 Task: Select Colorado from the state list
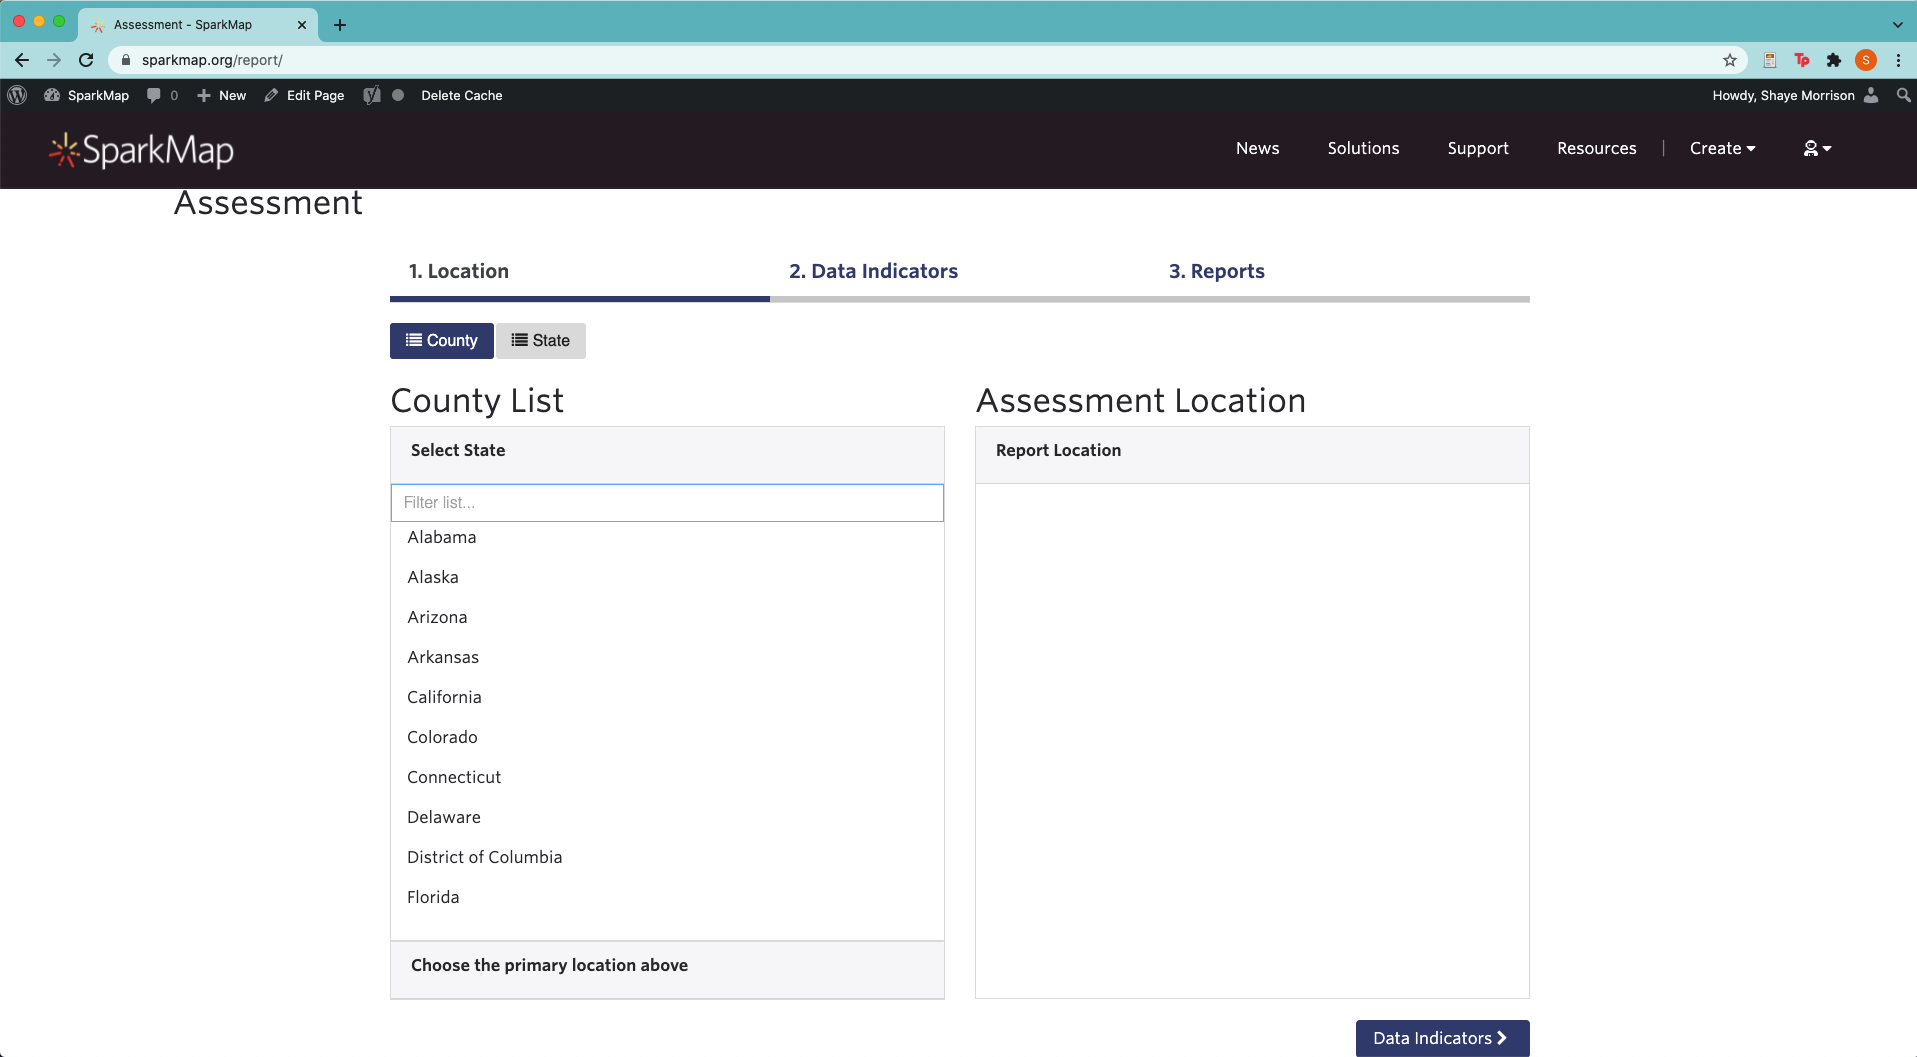tap(442, 737)
